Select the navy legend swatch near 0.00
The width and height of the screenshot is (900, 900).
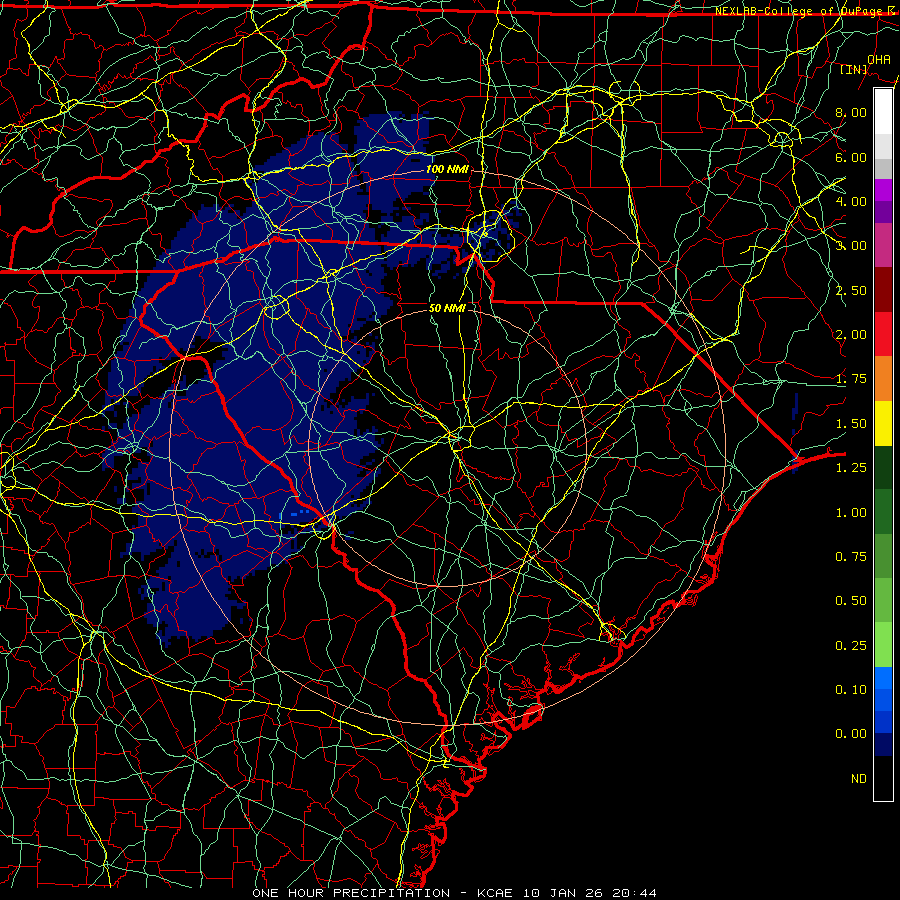pyautogui.click(x=883, y=745)
